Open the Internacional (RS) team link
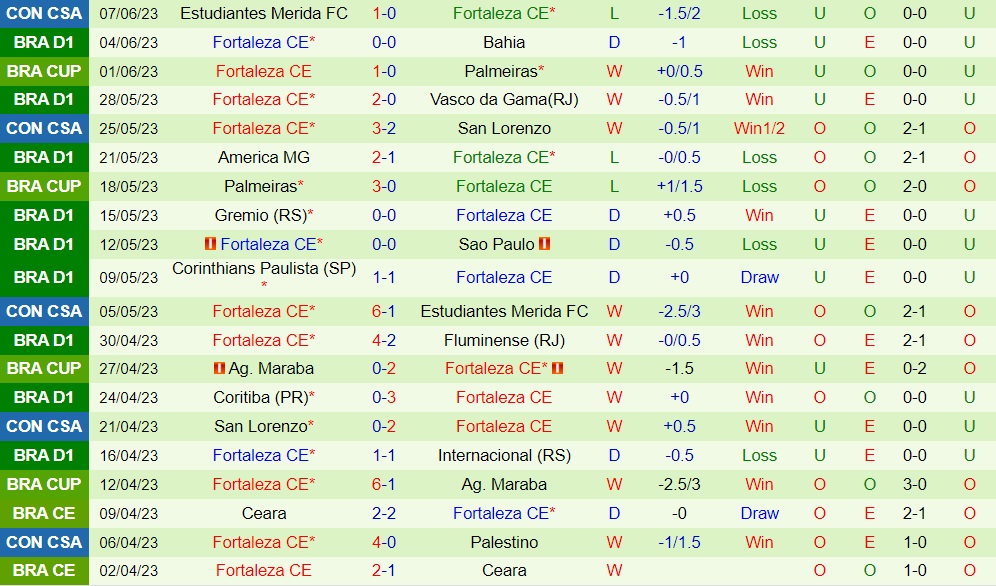The width and height of the screenshot is (996, 586). [x=504, y=455]
